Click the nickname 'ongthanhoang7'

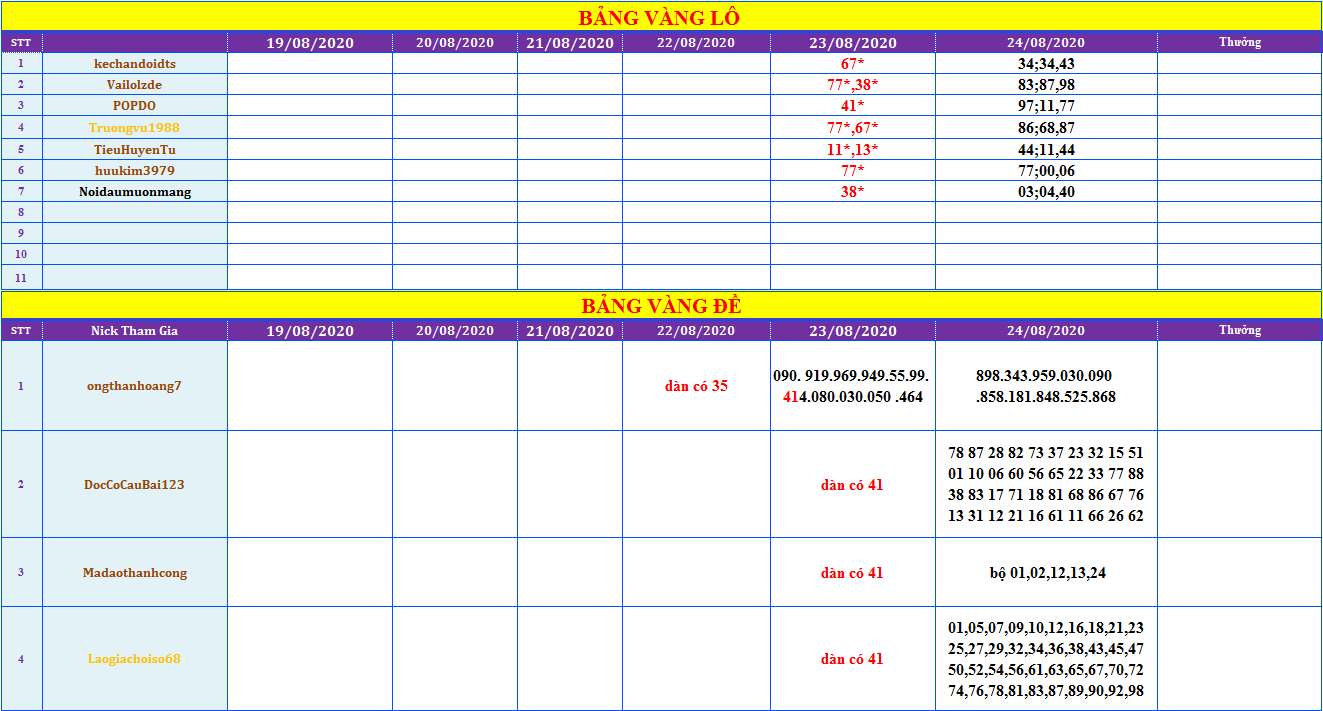click(135, 386)
